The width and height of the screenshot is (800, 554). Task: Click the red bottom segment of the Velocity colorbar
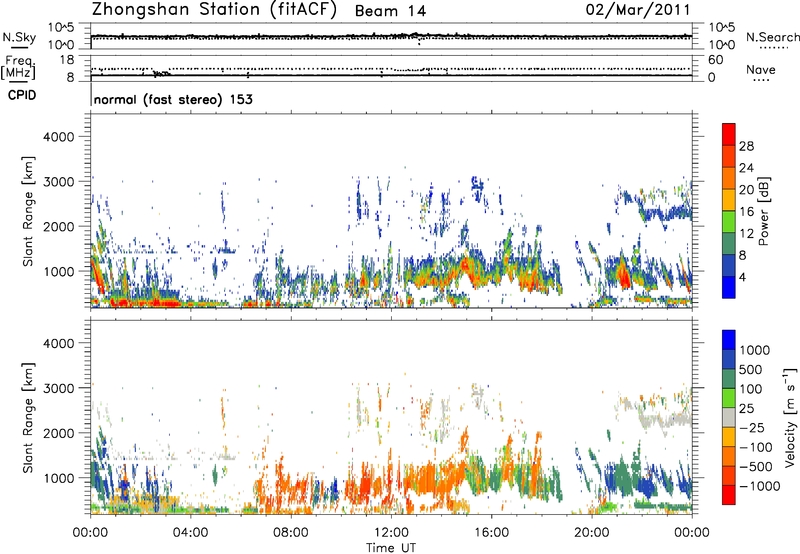[x=729, y=495]
